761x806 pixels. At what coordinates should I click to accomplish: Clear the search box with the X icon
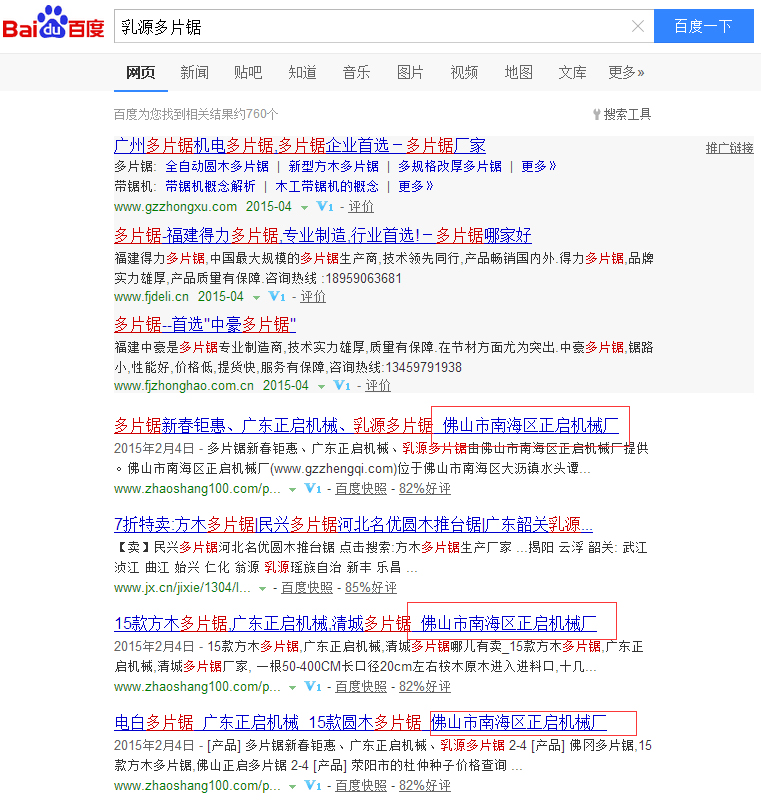pos(638,26)
